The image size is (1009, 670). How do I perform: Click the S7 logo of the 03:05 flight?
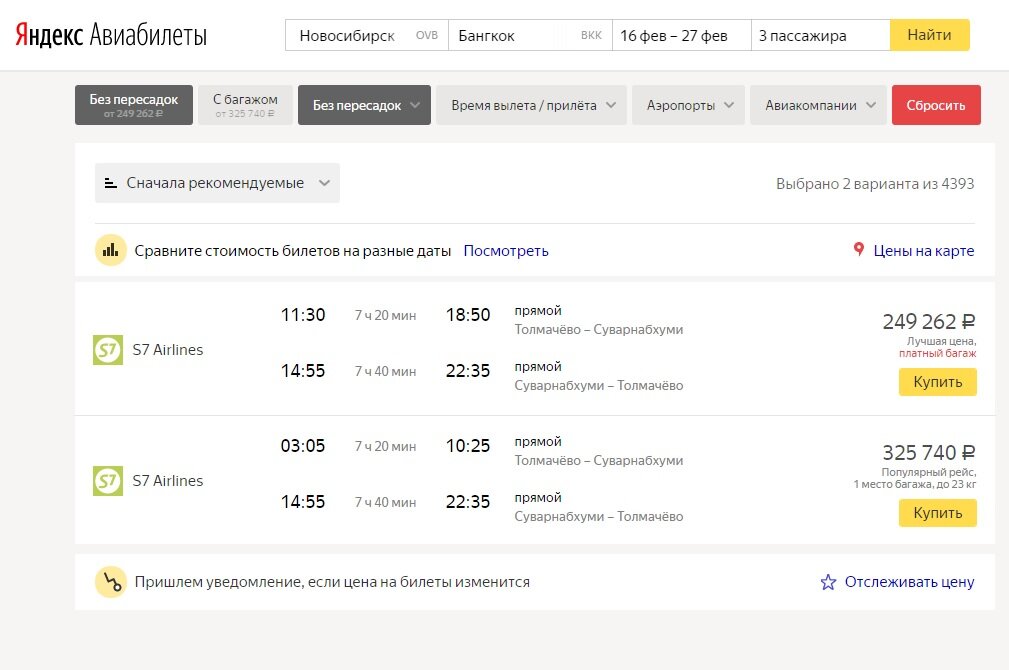coord(108,481)
